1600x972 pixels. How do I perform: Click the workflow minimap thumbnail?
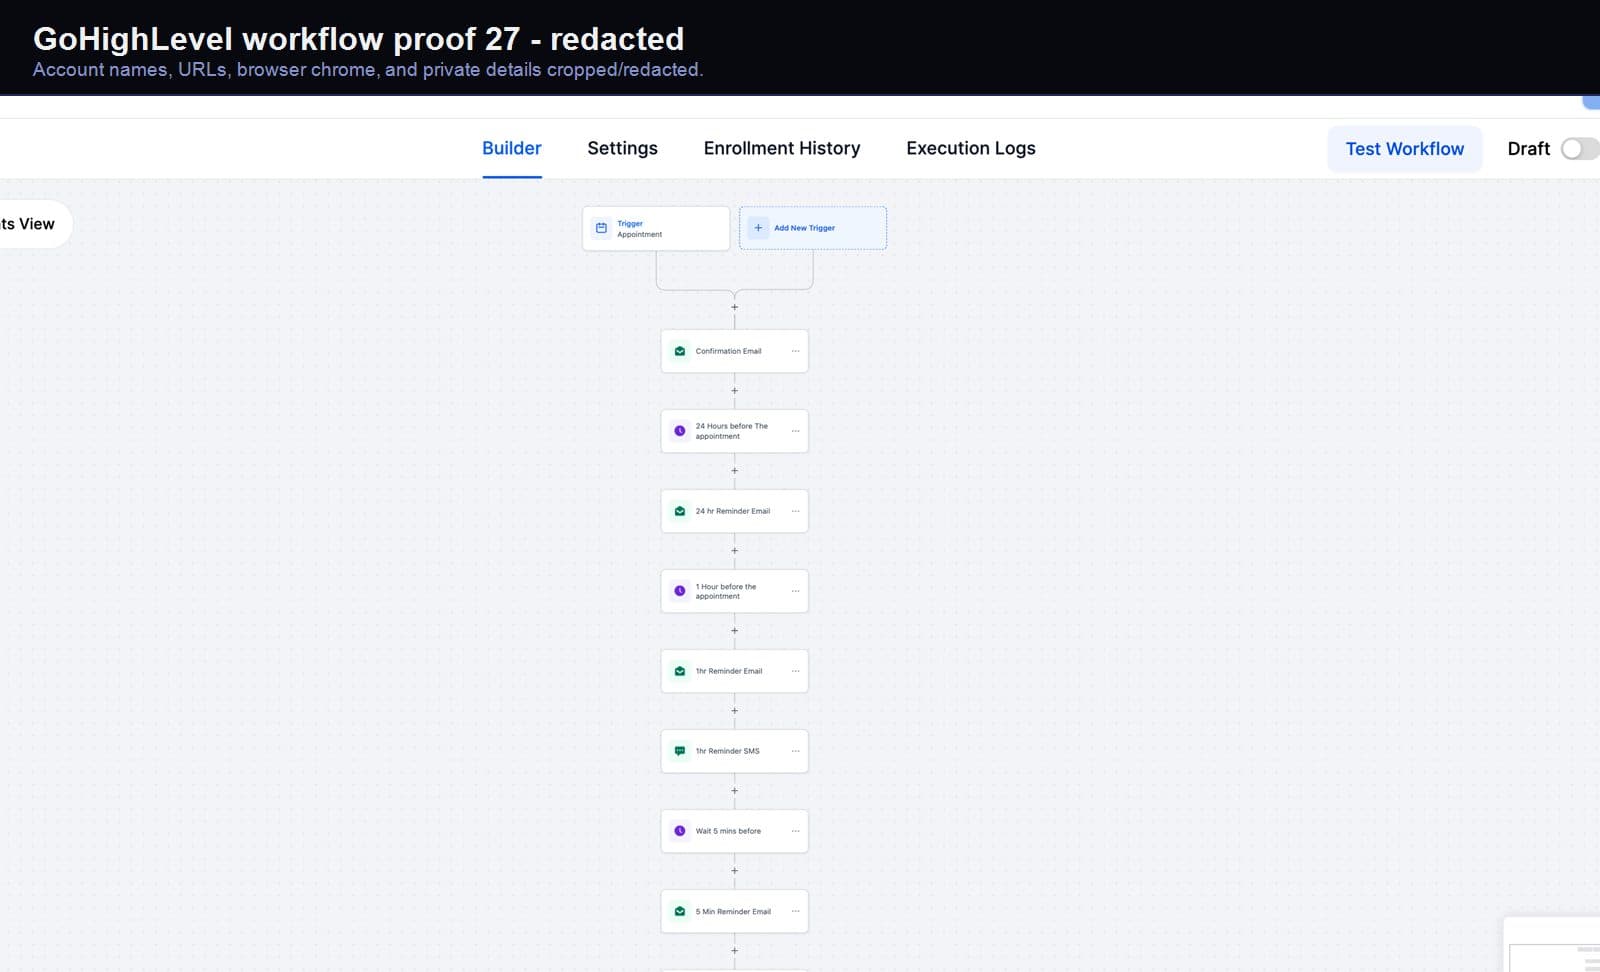click(x=1553, y=945)
